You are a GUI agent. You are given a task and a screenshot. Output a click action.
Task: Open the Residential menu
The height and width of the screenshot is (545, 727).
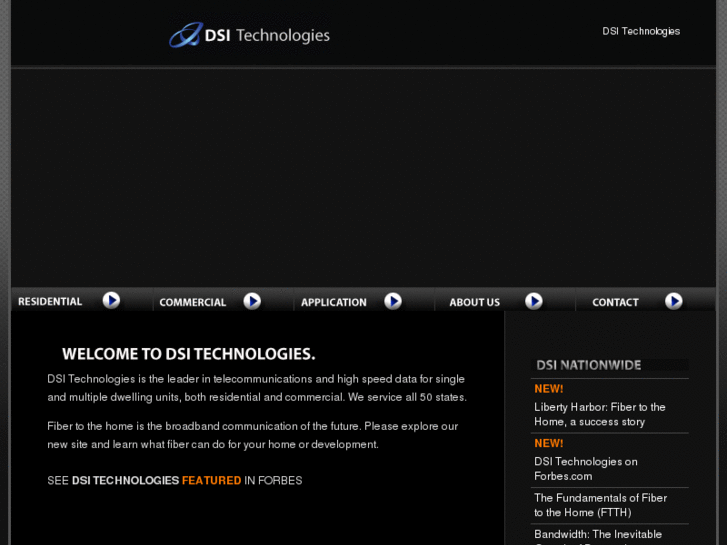coord(50,301)
